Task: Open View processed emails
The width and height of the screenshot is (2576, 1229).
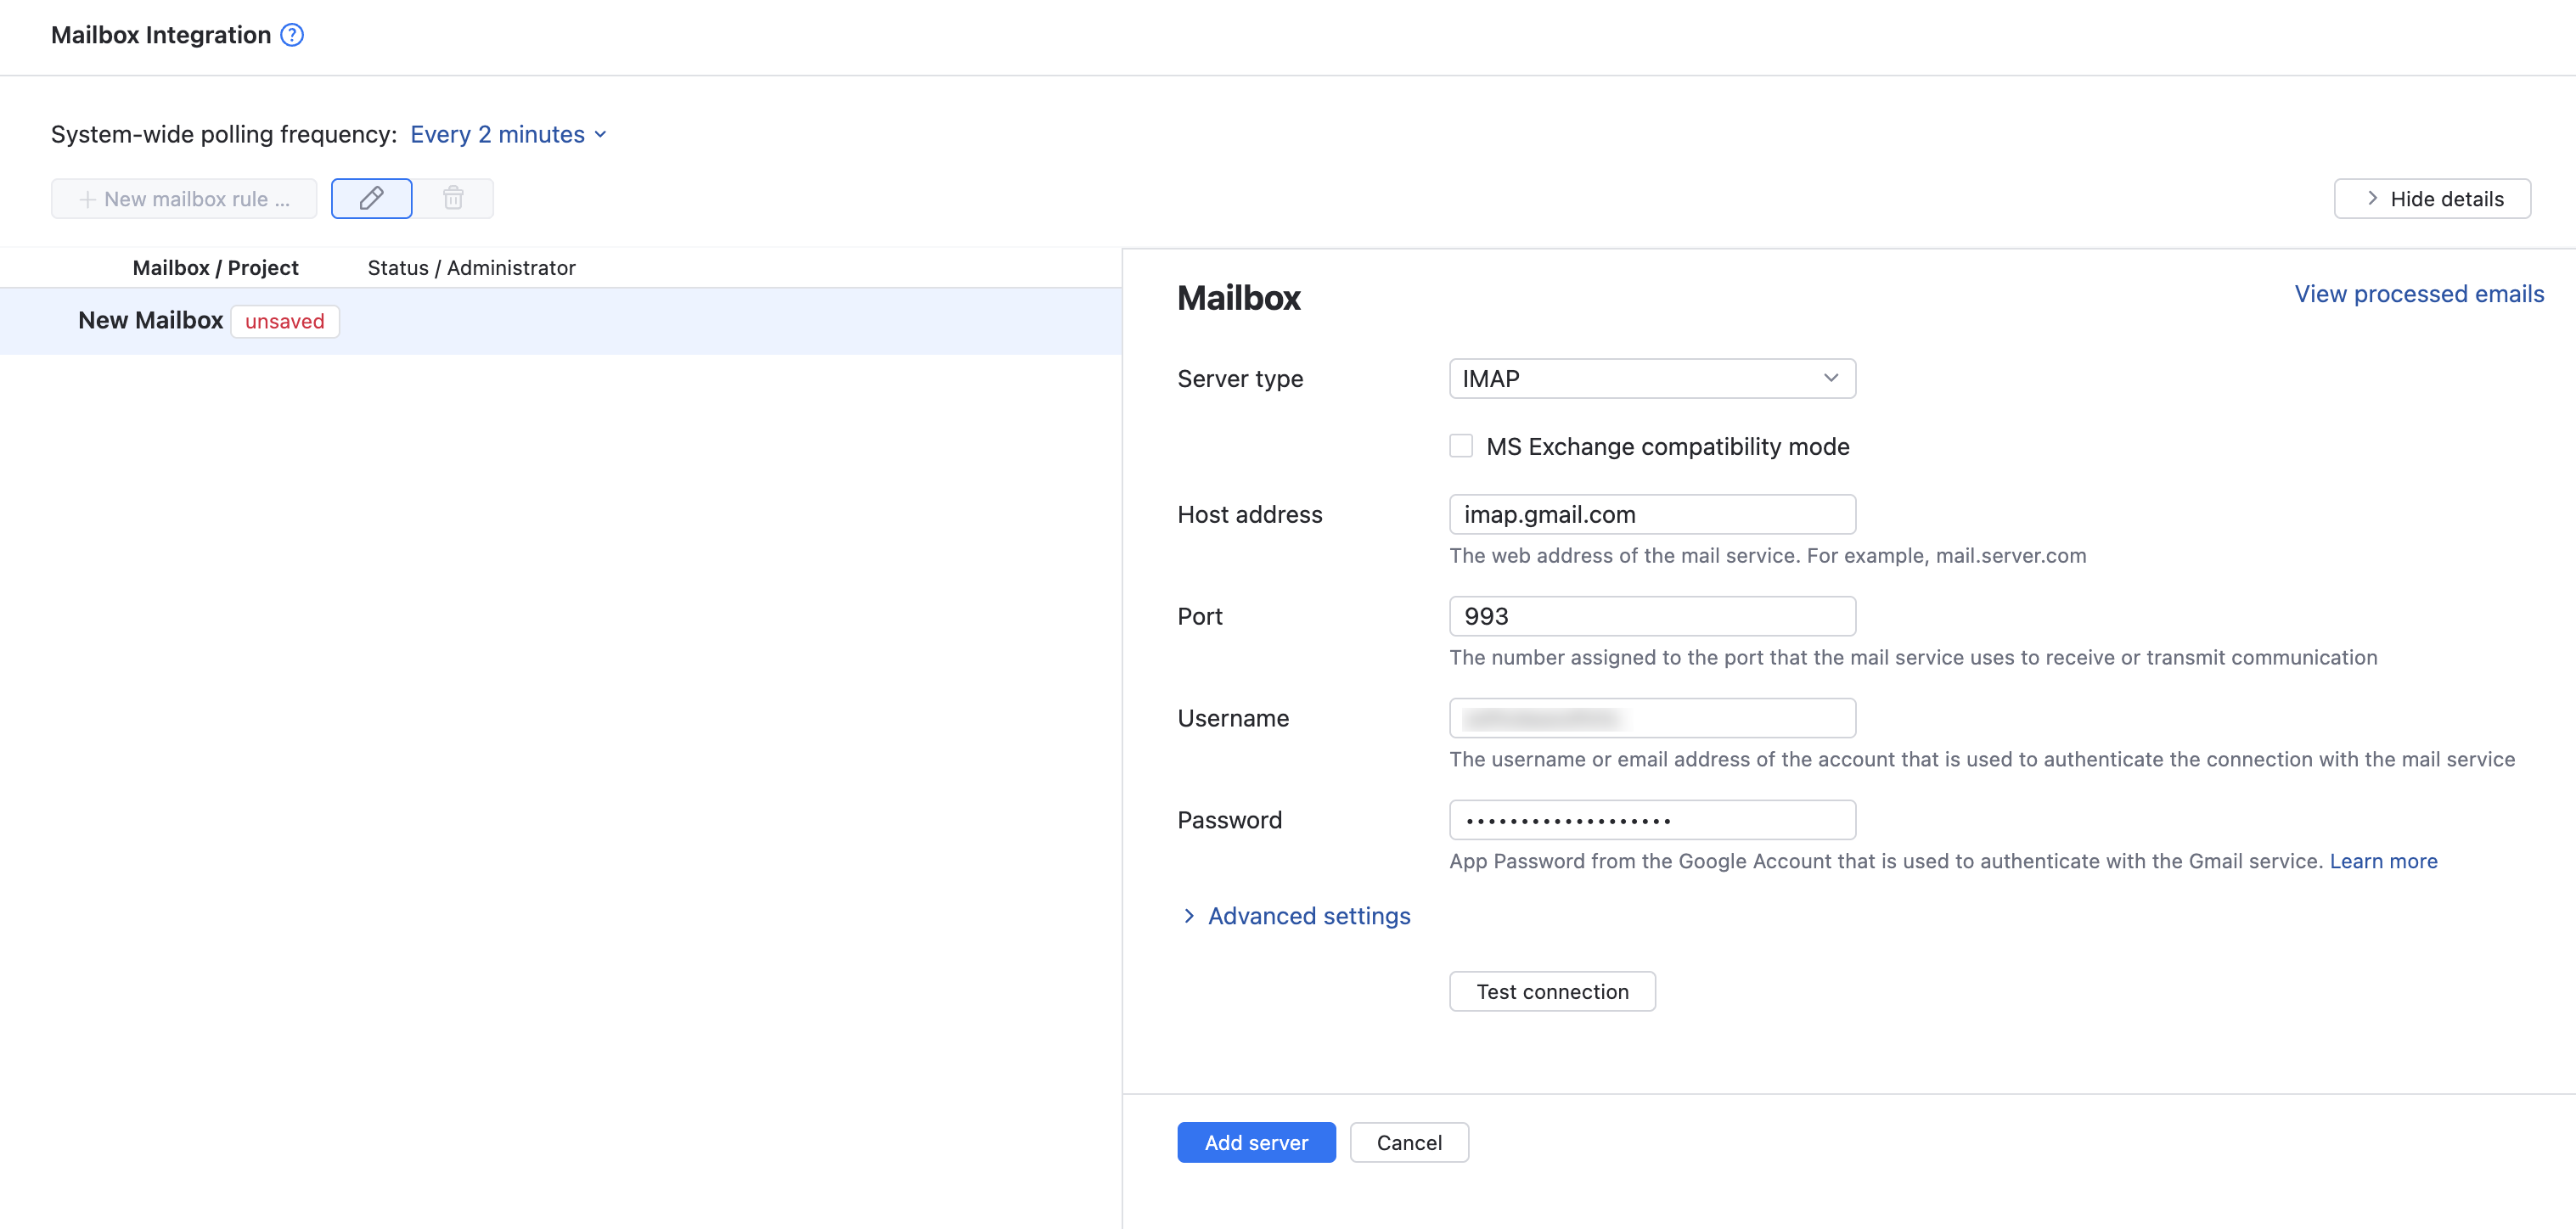Action: [x=2419, y=293]
